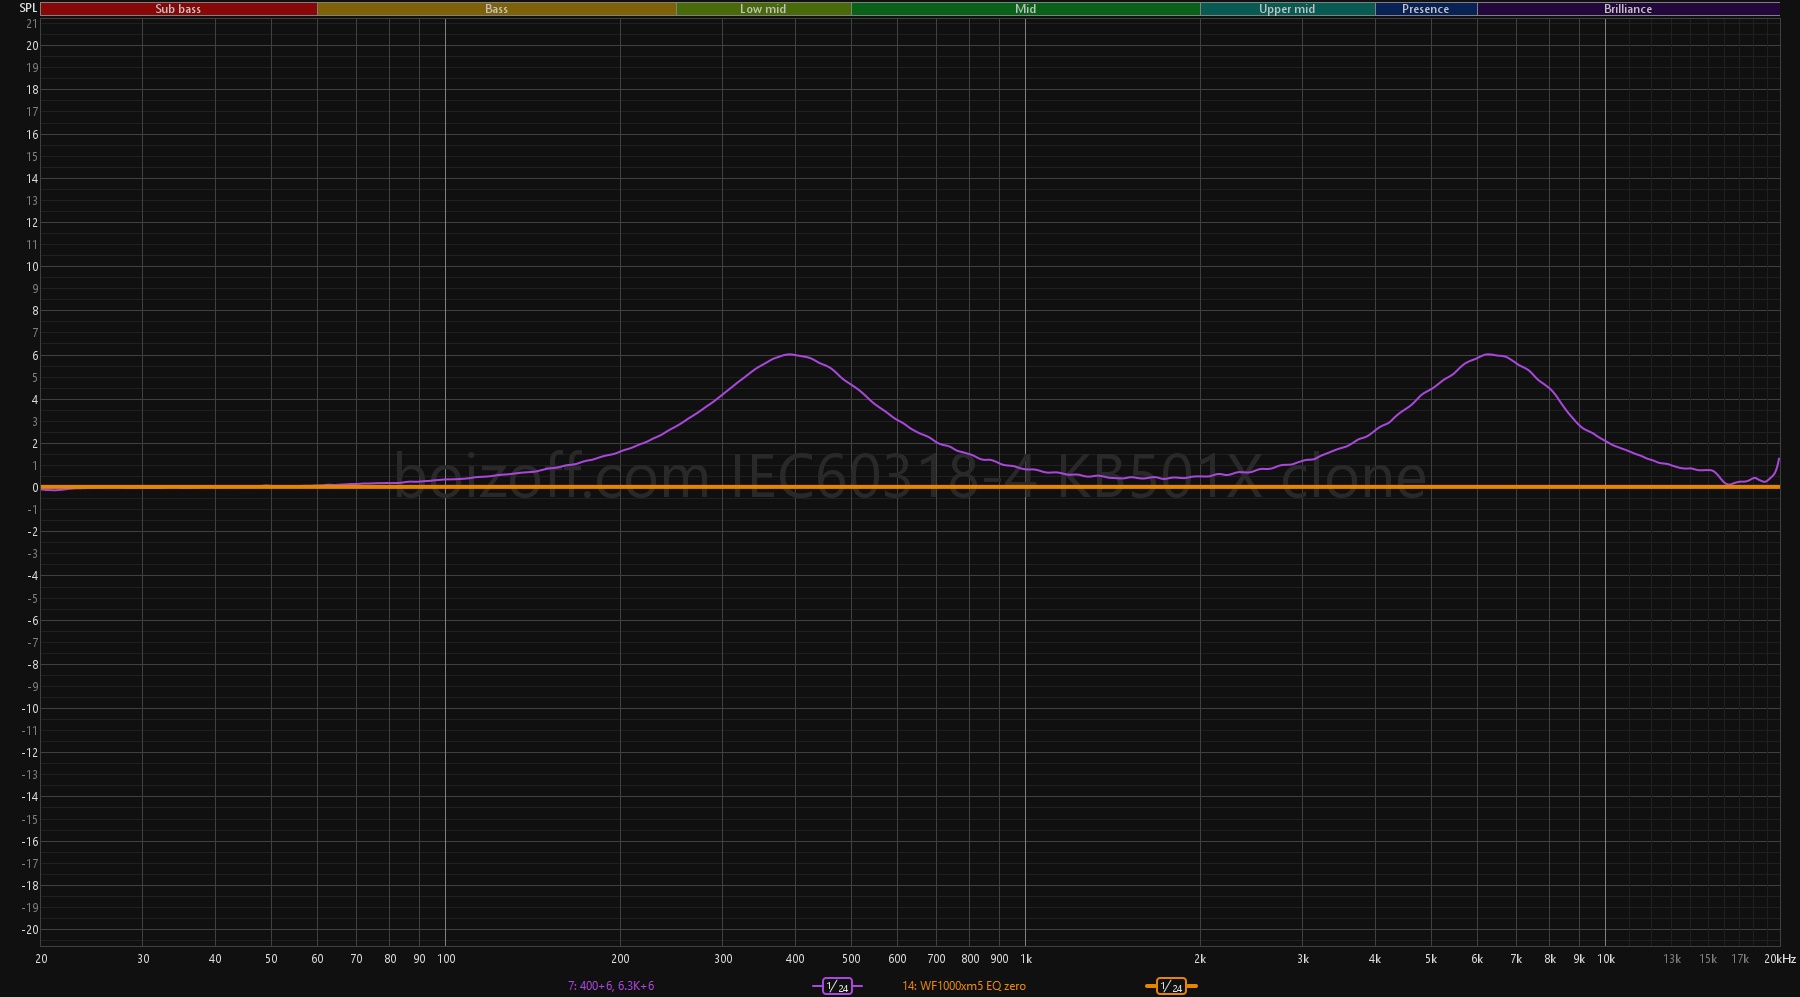Click the 1k label on frequency axis
Viewport: 1800px width, 997px height.
(x=1025, y=959)
